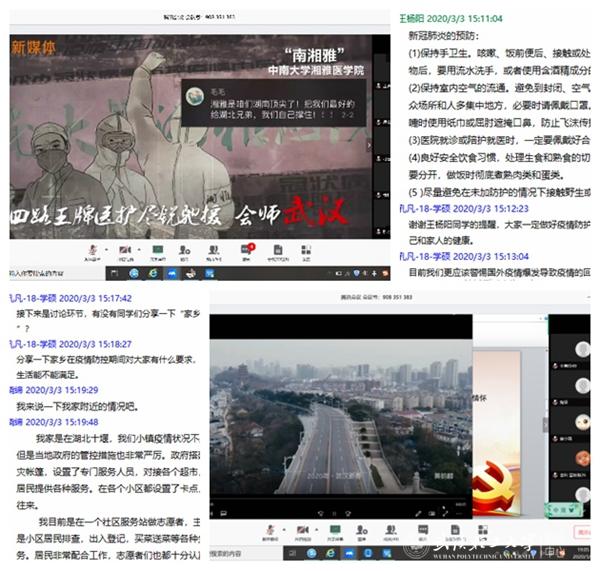600x571 pixels.
Task: Open Internet Explorer on the top taskbar
Action: pyautogui.click(x=153, y=273)
